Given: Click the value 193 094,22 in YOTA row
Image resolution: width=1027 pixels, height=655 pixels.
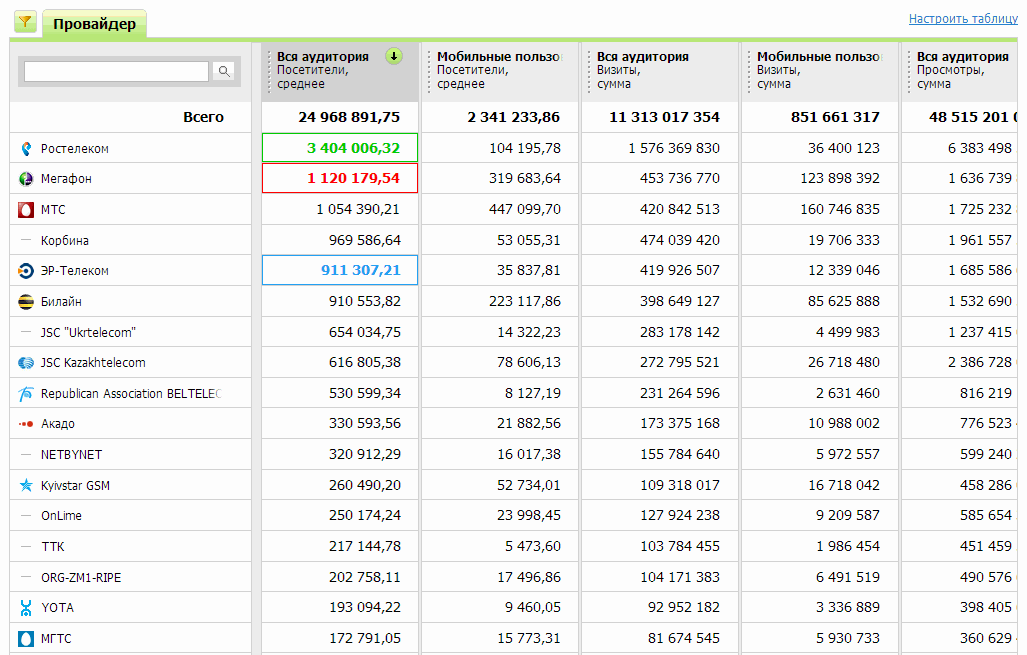Looking at the screenshot, I should pos(365,607).
